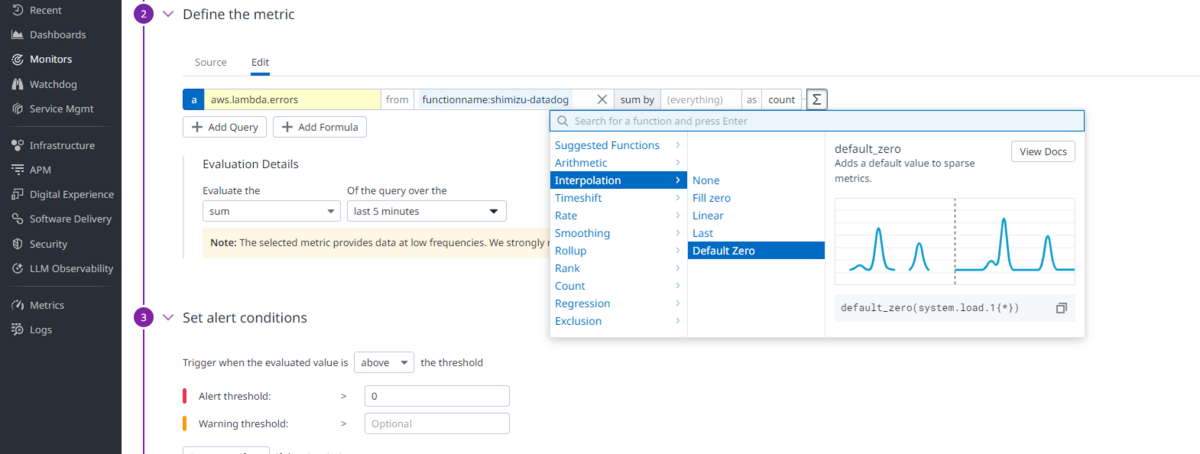Image resolution: width=1200 pixels, height=454 pixels.
Task: Choose Fill zero interpolation option
Action: point(755,198)
